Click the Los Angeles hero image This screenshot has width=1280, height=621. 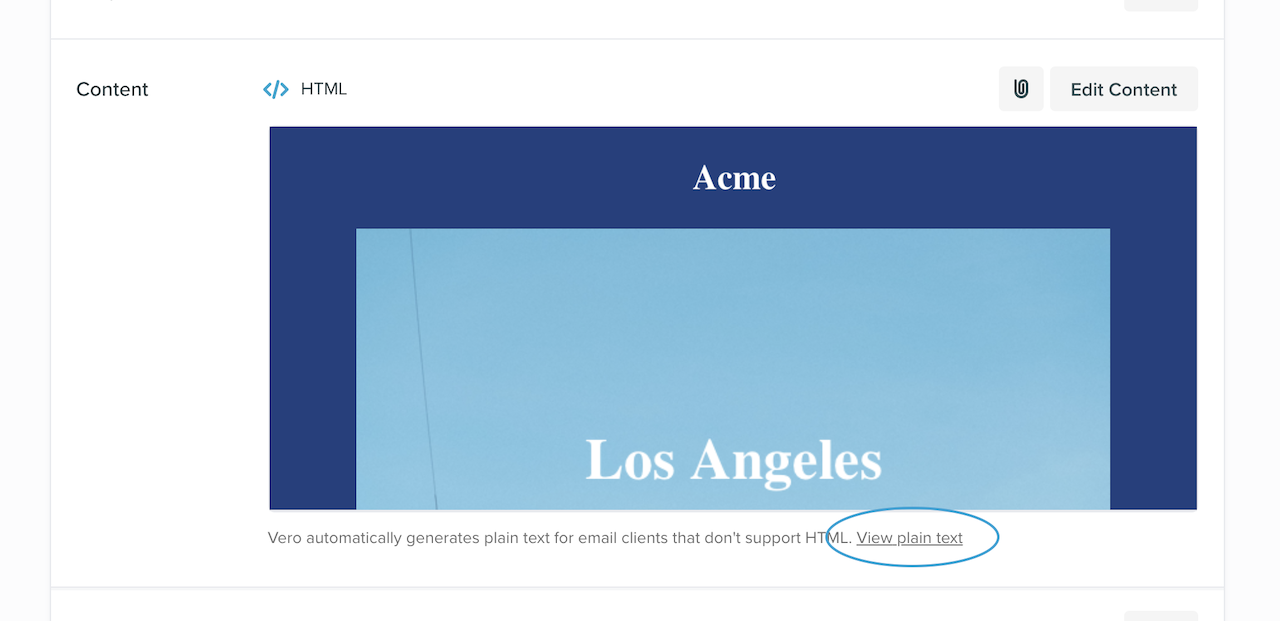coord(732,368)
